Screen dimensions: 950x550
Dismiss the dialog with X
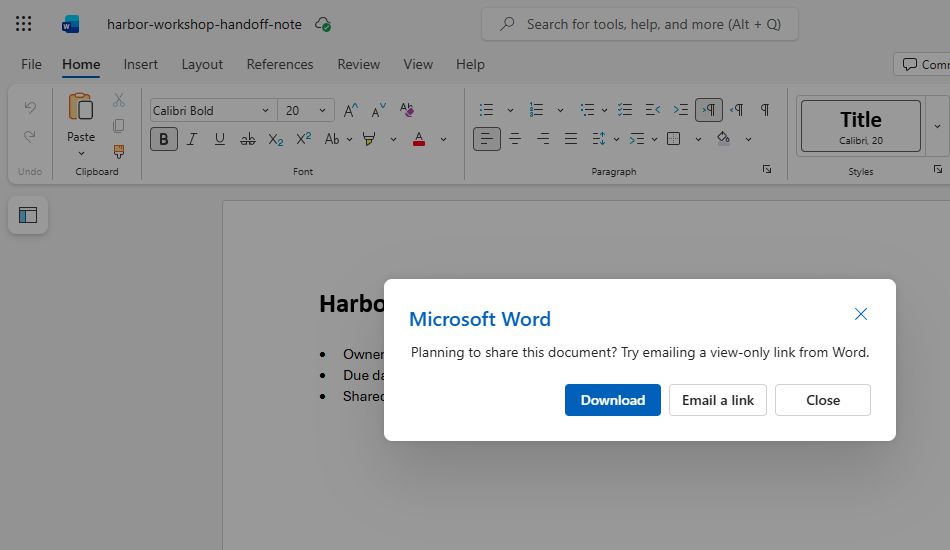pos(861,314)
